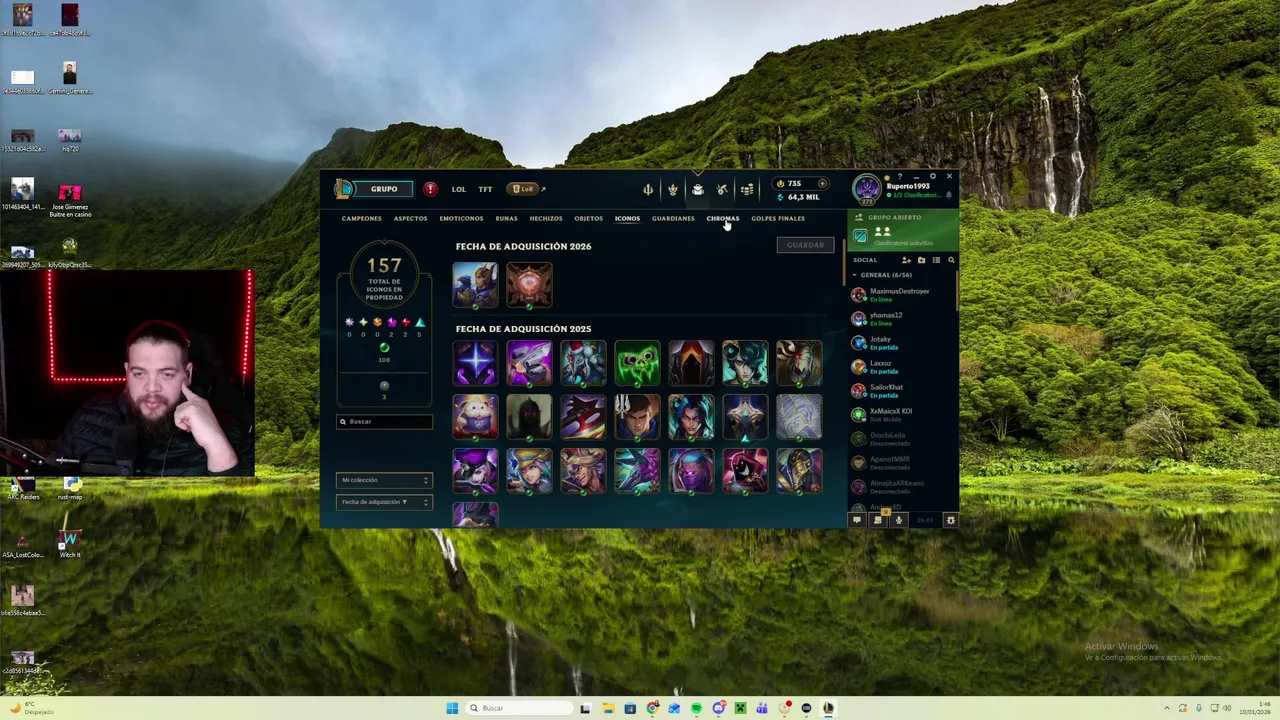Switch to the OBJETOS tab
This screenshot has width=1280, height=720.
(588, 218)
